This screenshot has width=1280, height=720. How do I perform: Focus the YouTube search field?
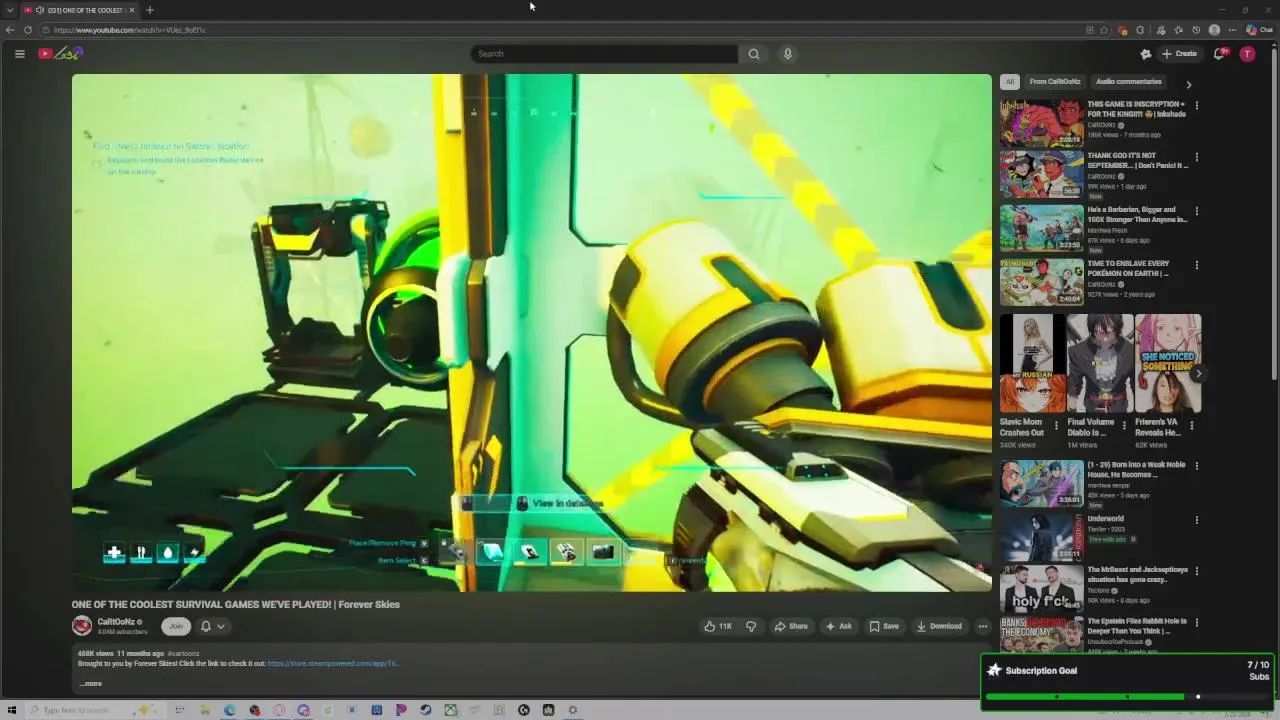(604, 54)
